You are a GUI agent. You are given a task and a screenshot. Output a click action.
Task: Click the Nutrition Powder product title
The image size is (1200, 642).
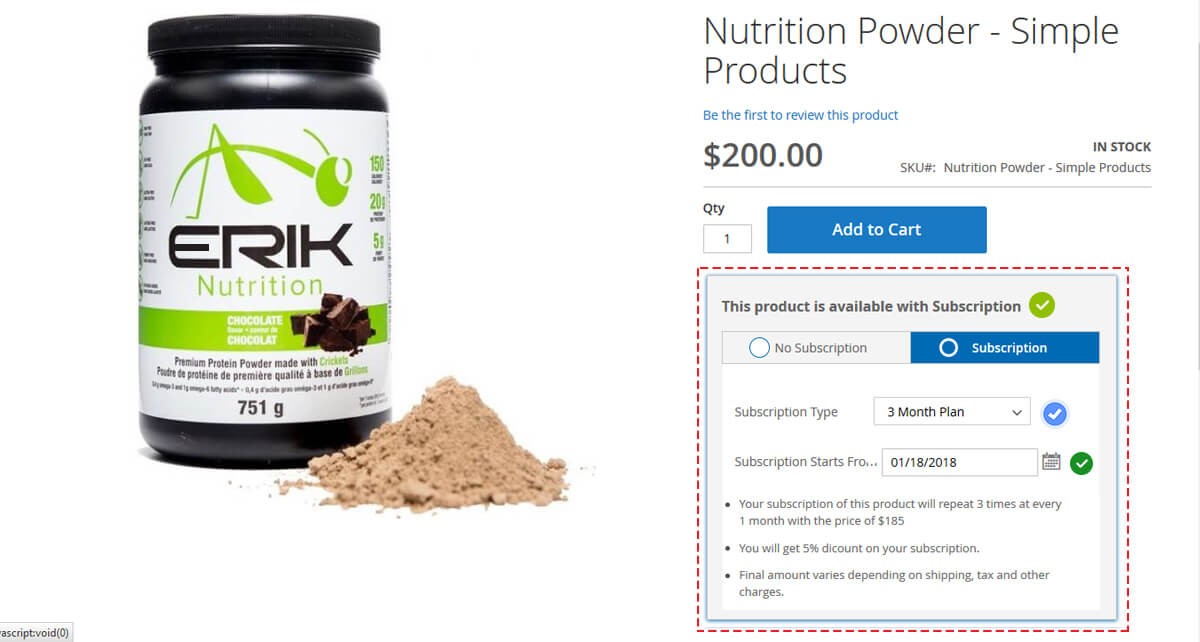[910, 51]
